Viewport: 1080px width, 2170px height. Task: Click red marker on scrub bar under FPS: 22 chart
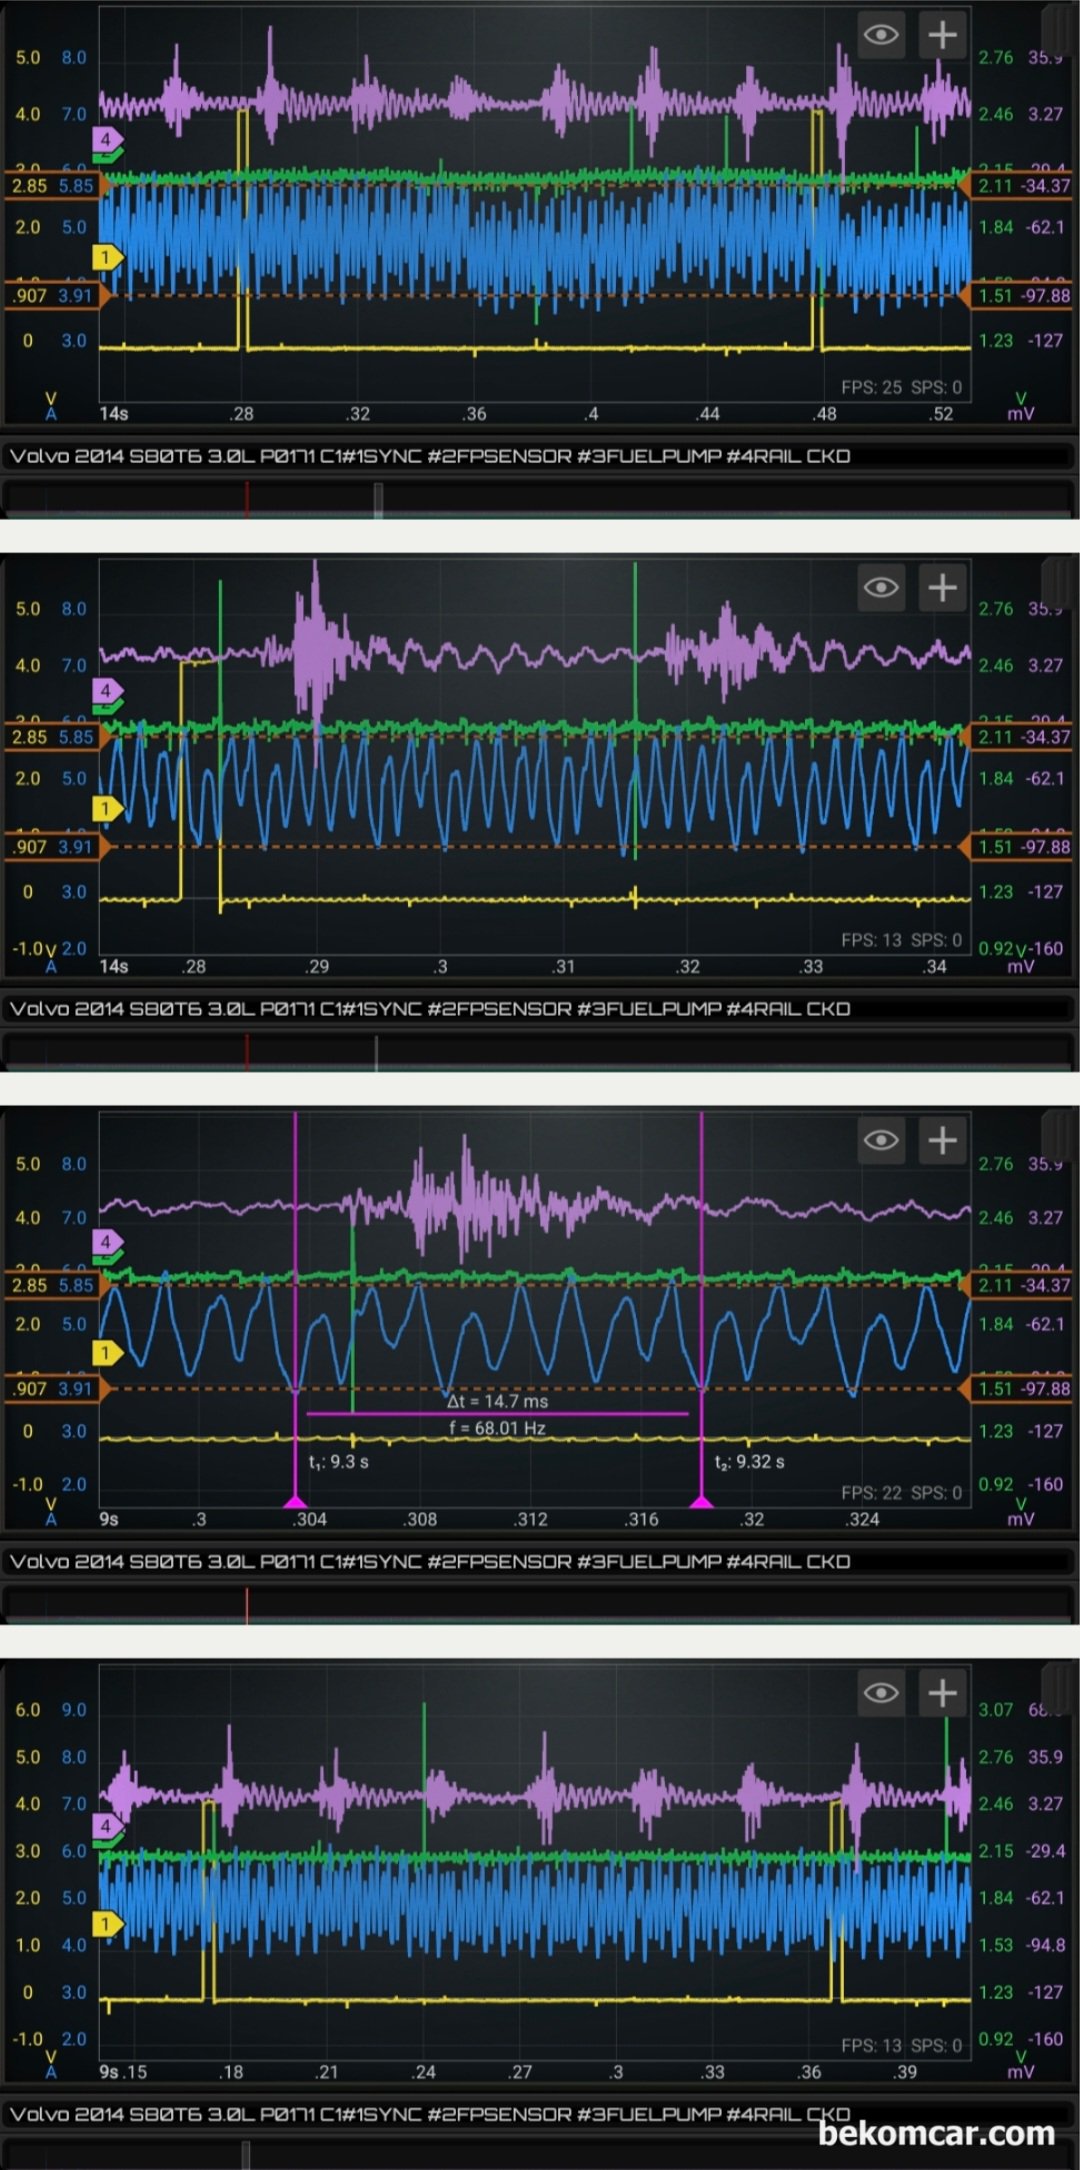[x=247, y=1604]
